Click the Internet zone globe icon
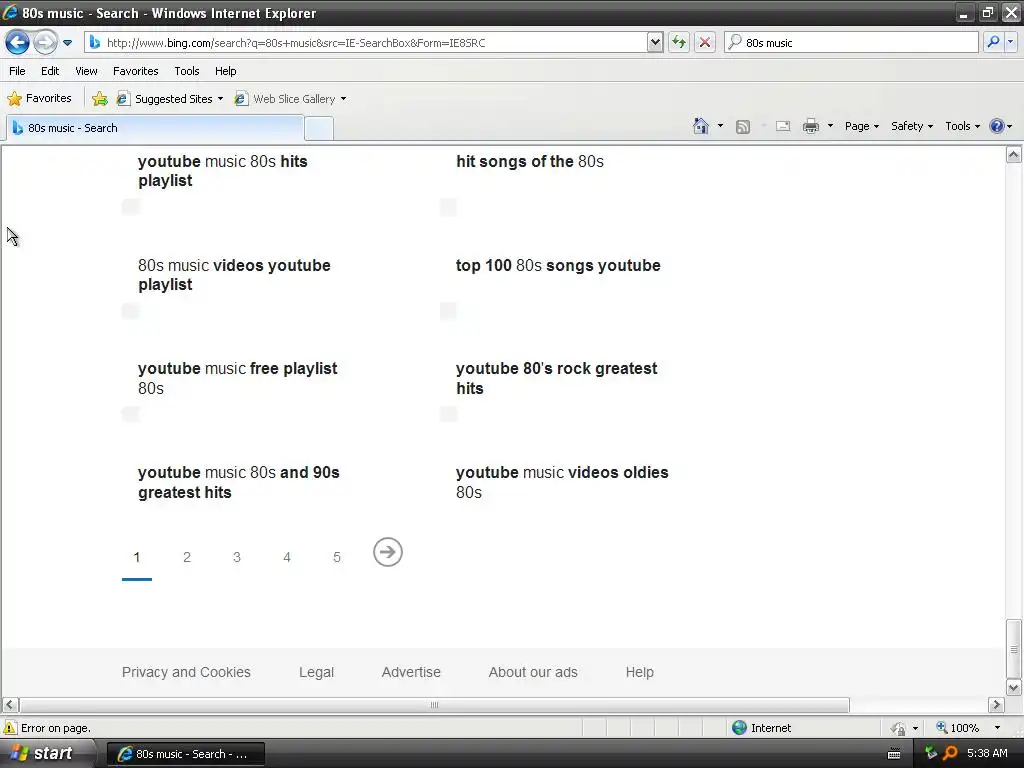This screenshot has height=768, width=1024. tap(739, 728)
